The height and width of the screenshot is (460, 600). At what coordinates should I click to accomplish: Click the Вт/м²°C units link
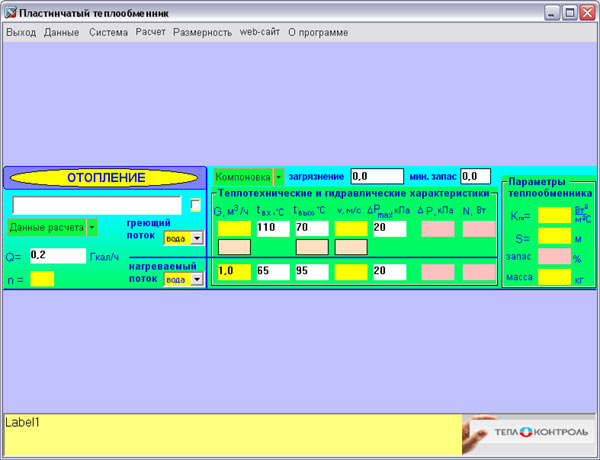(582, 214)
